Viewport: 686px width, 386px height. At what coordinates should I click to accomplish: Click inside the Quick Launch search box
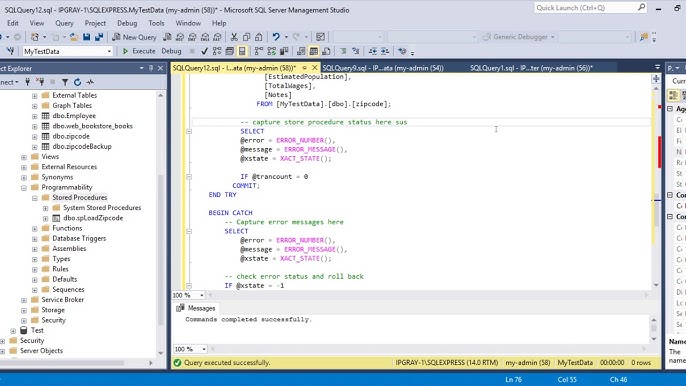[x=585, y=7]
